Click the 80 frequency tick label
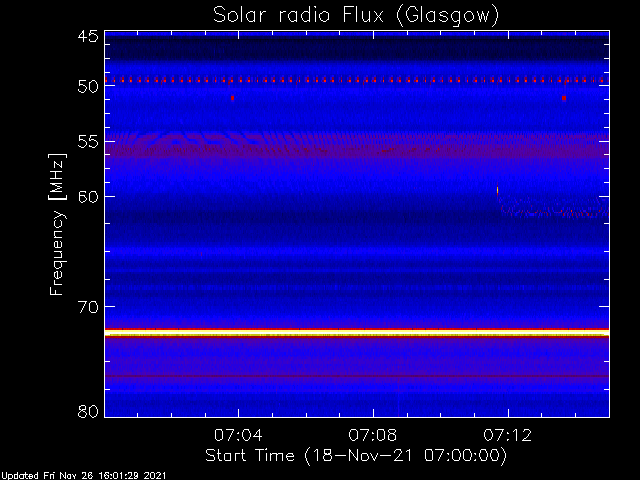 (x=88, y=411)
